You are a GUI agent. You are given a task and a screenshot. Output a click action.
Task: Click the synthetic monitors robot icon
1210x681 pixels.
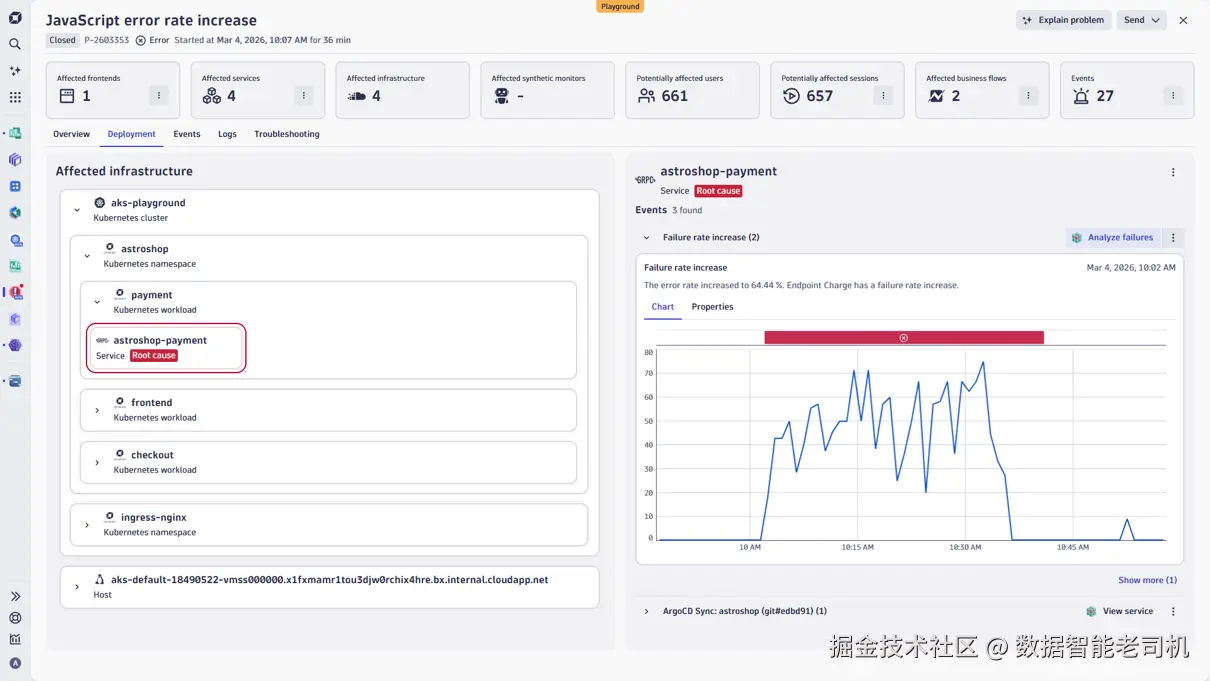point(501,96)
